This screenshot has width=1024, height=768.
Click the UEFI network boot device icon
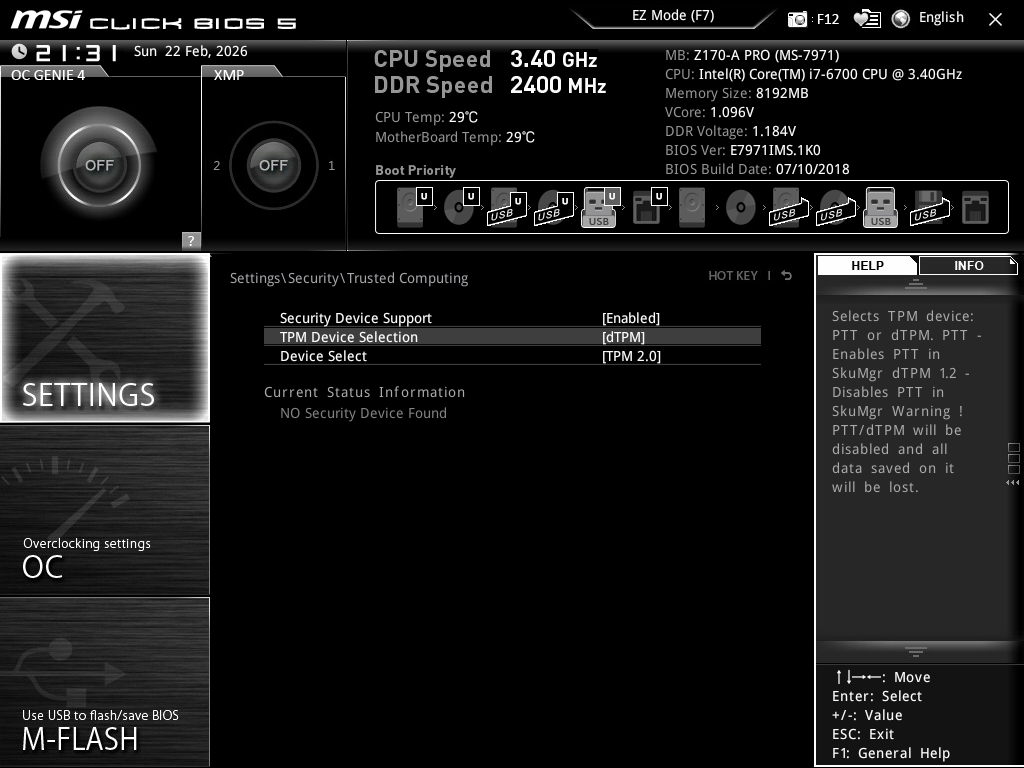[x=650, y=207]
